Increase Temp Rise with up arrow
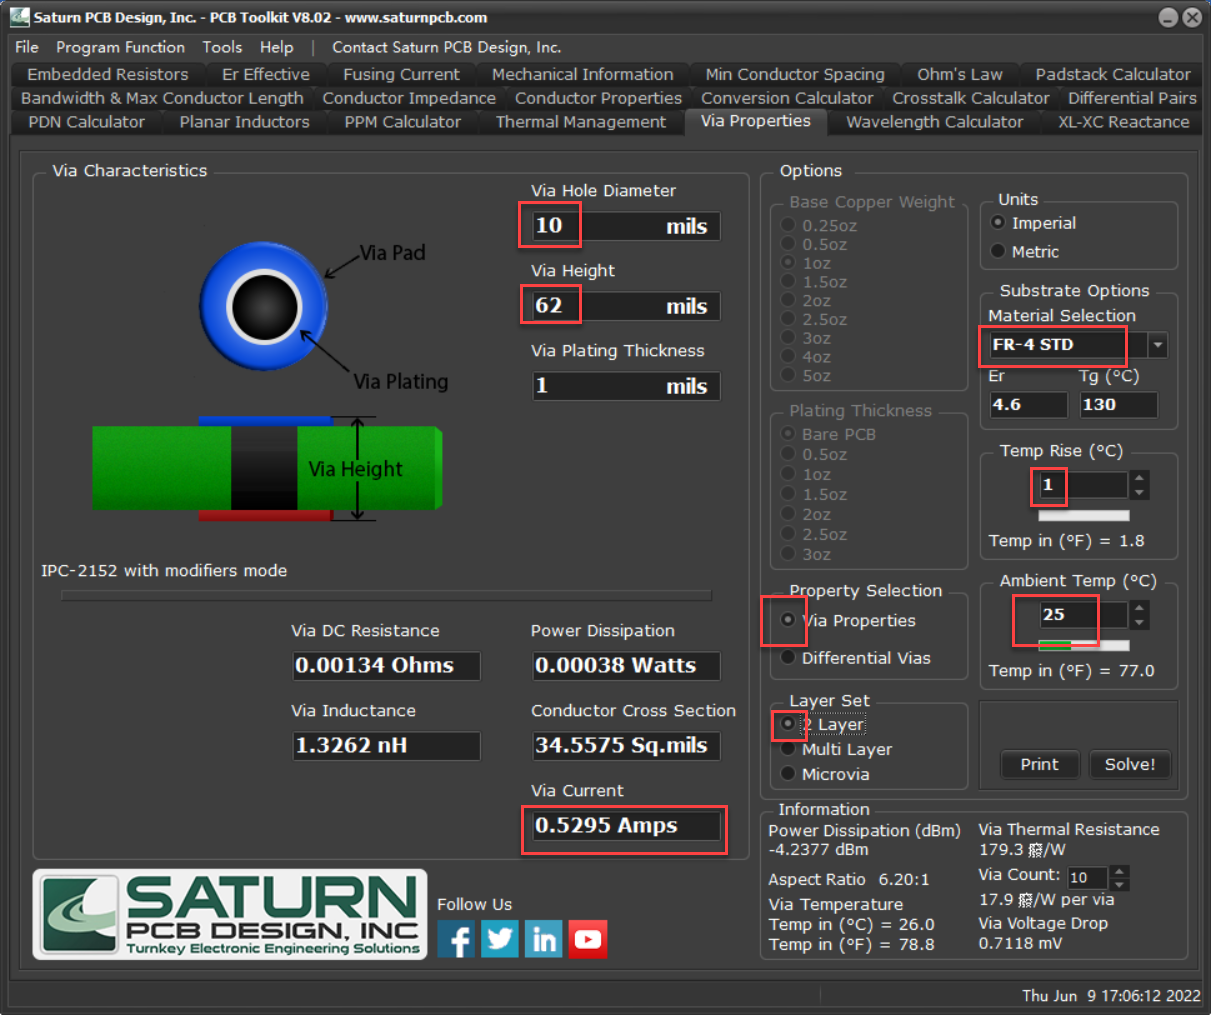 [x=1139, y=478]
